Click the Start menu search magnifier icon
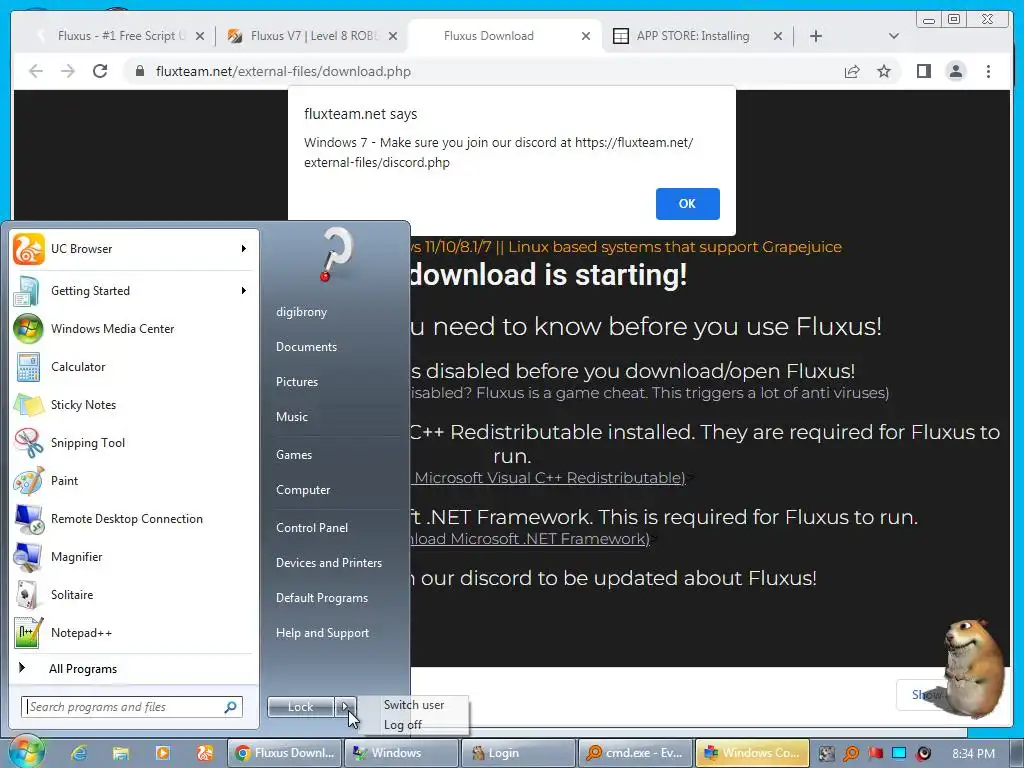The width and height of the screenshot is (1024, 768). pos(231,707)
